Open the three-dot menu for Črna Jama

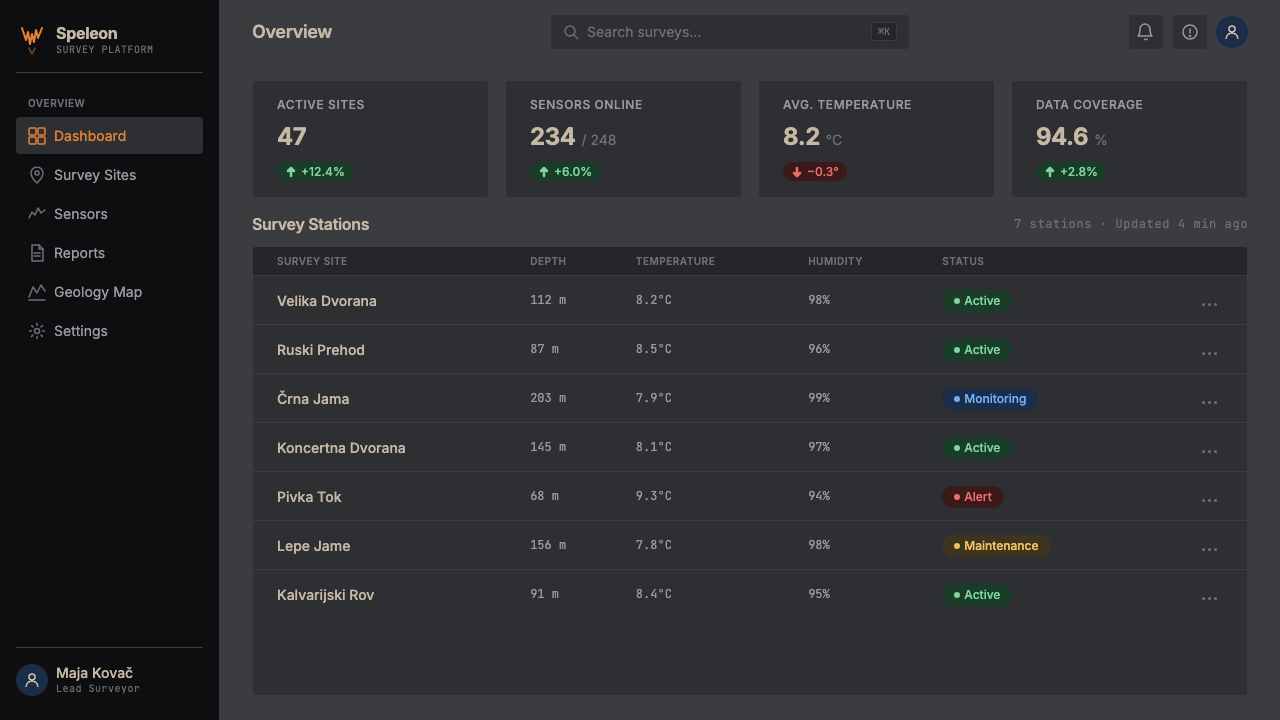click(1209, 402)
